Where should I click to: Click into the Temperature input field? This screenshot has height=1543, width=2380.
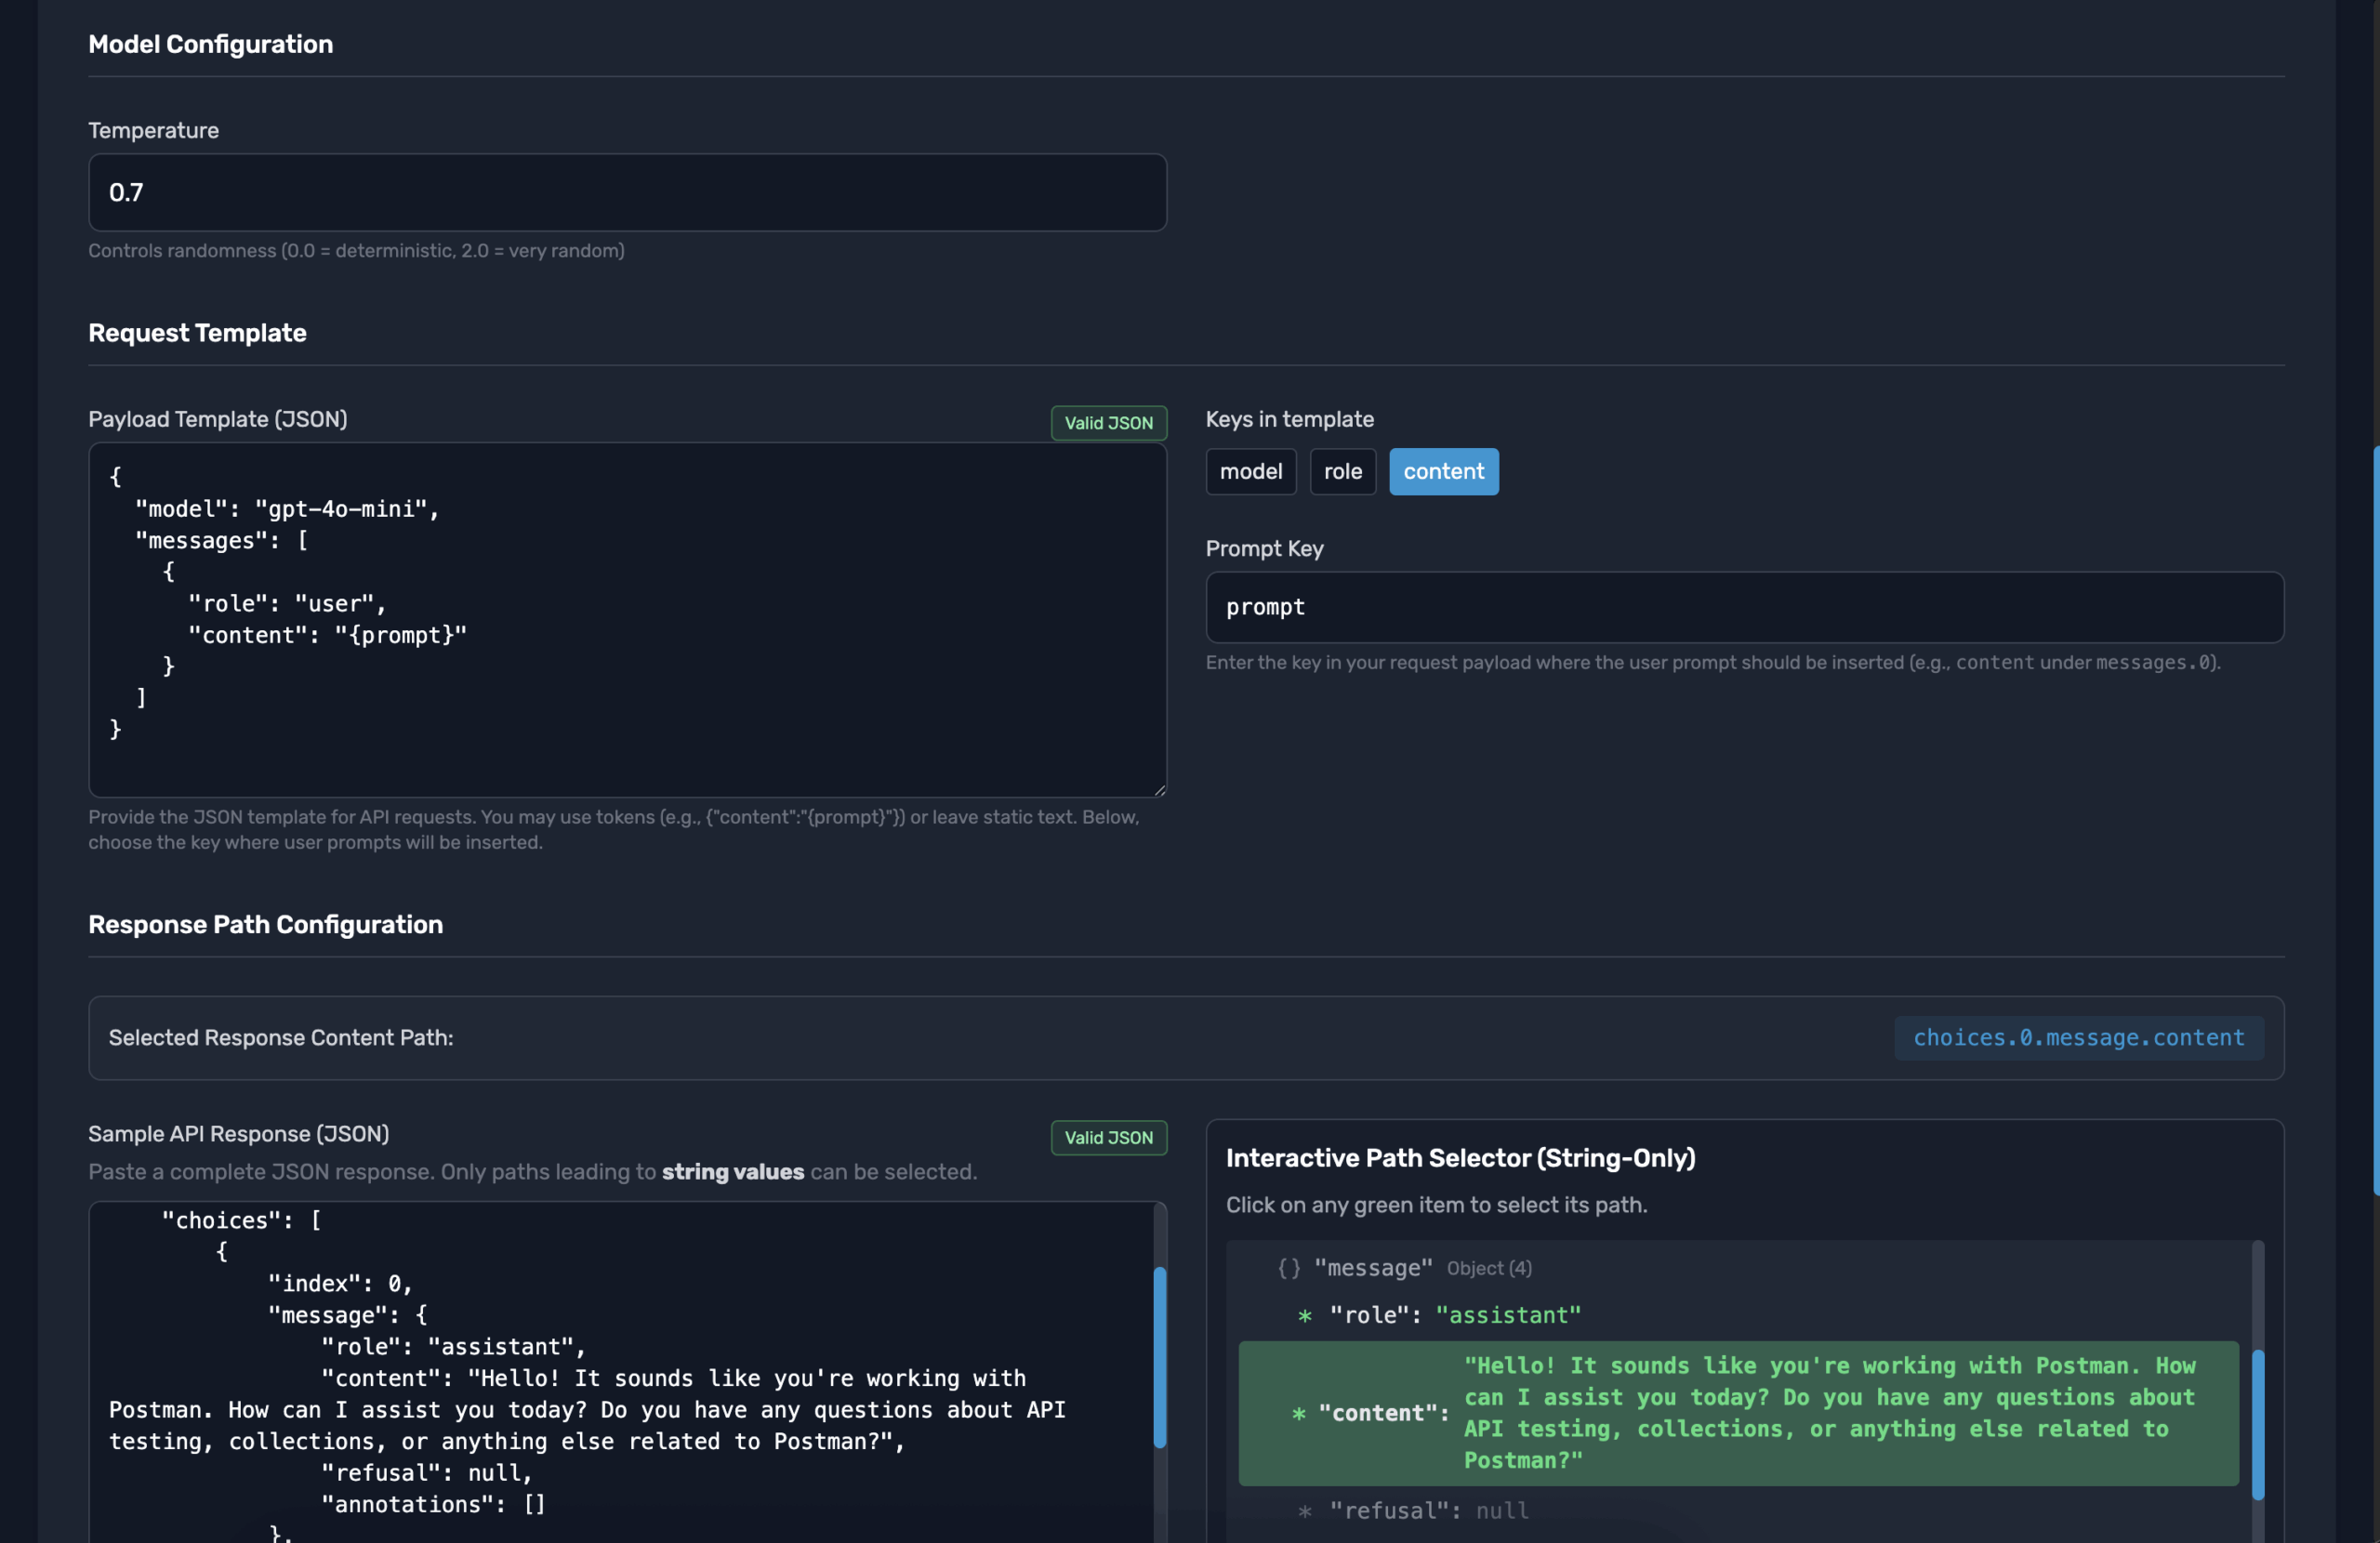(627, 193)
